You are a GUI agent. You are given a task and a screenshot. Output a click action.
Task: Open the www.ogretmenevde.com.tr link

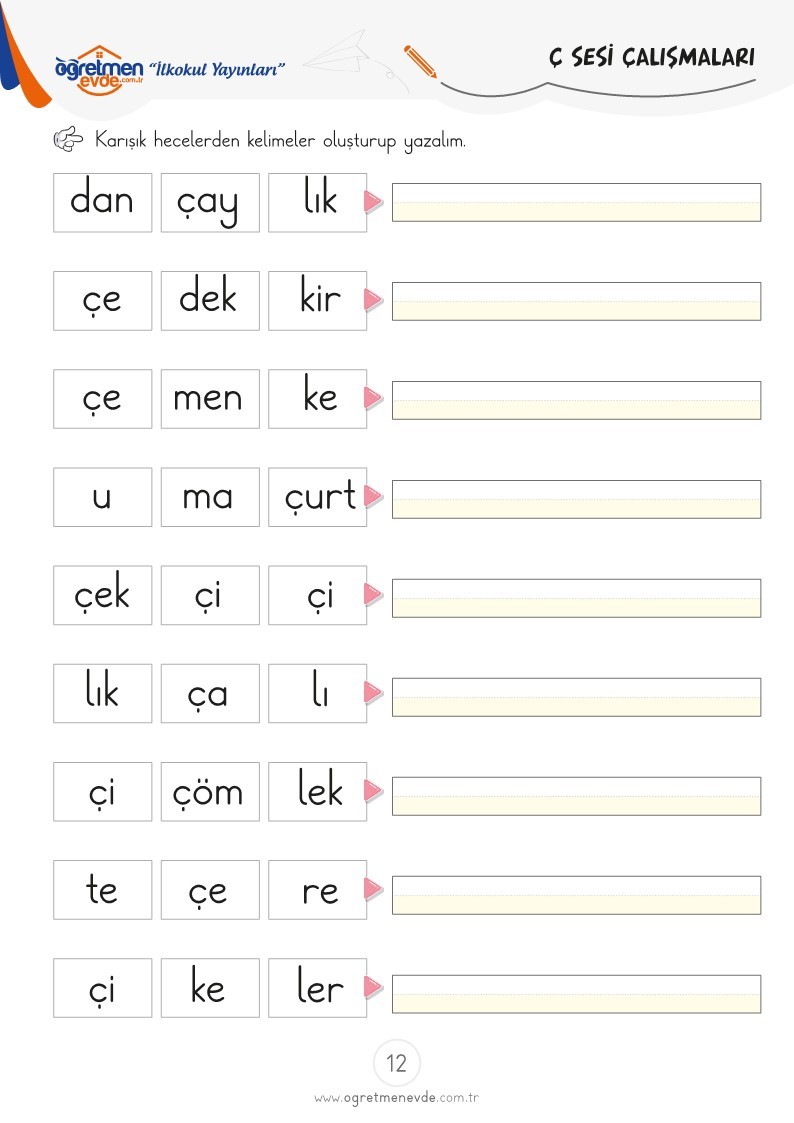tap(396, 1098)
